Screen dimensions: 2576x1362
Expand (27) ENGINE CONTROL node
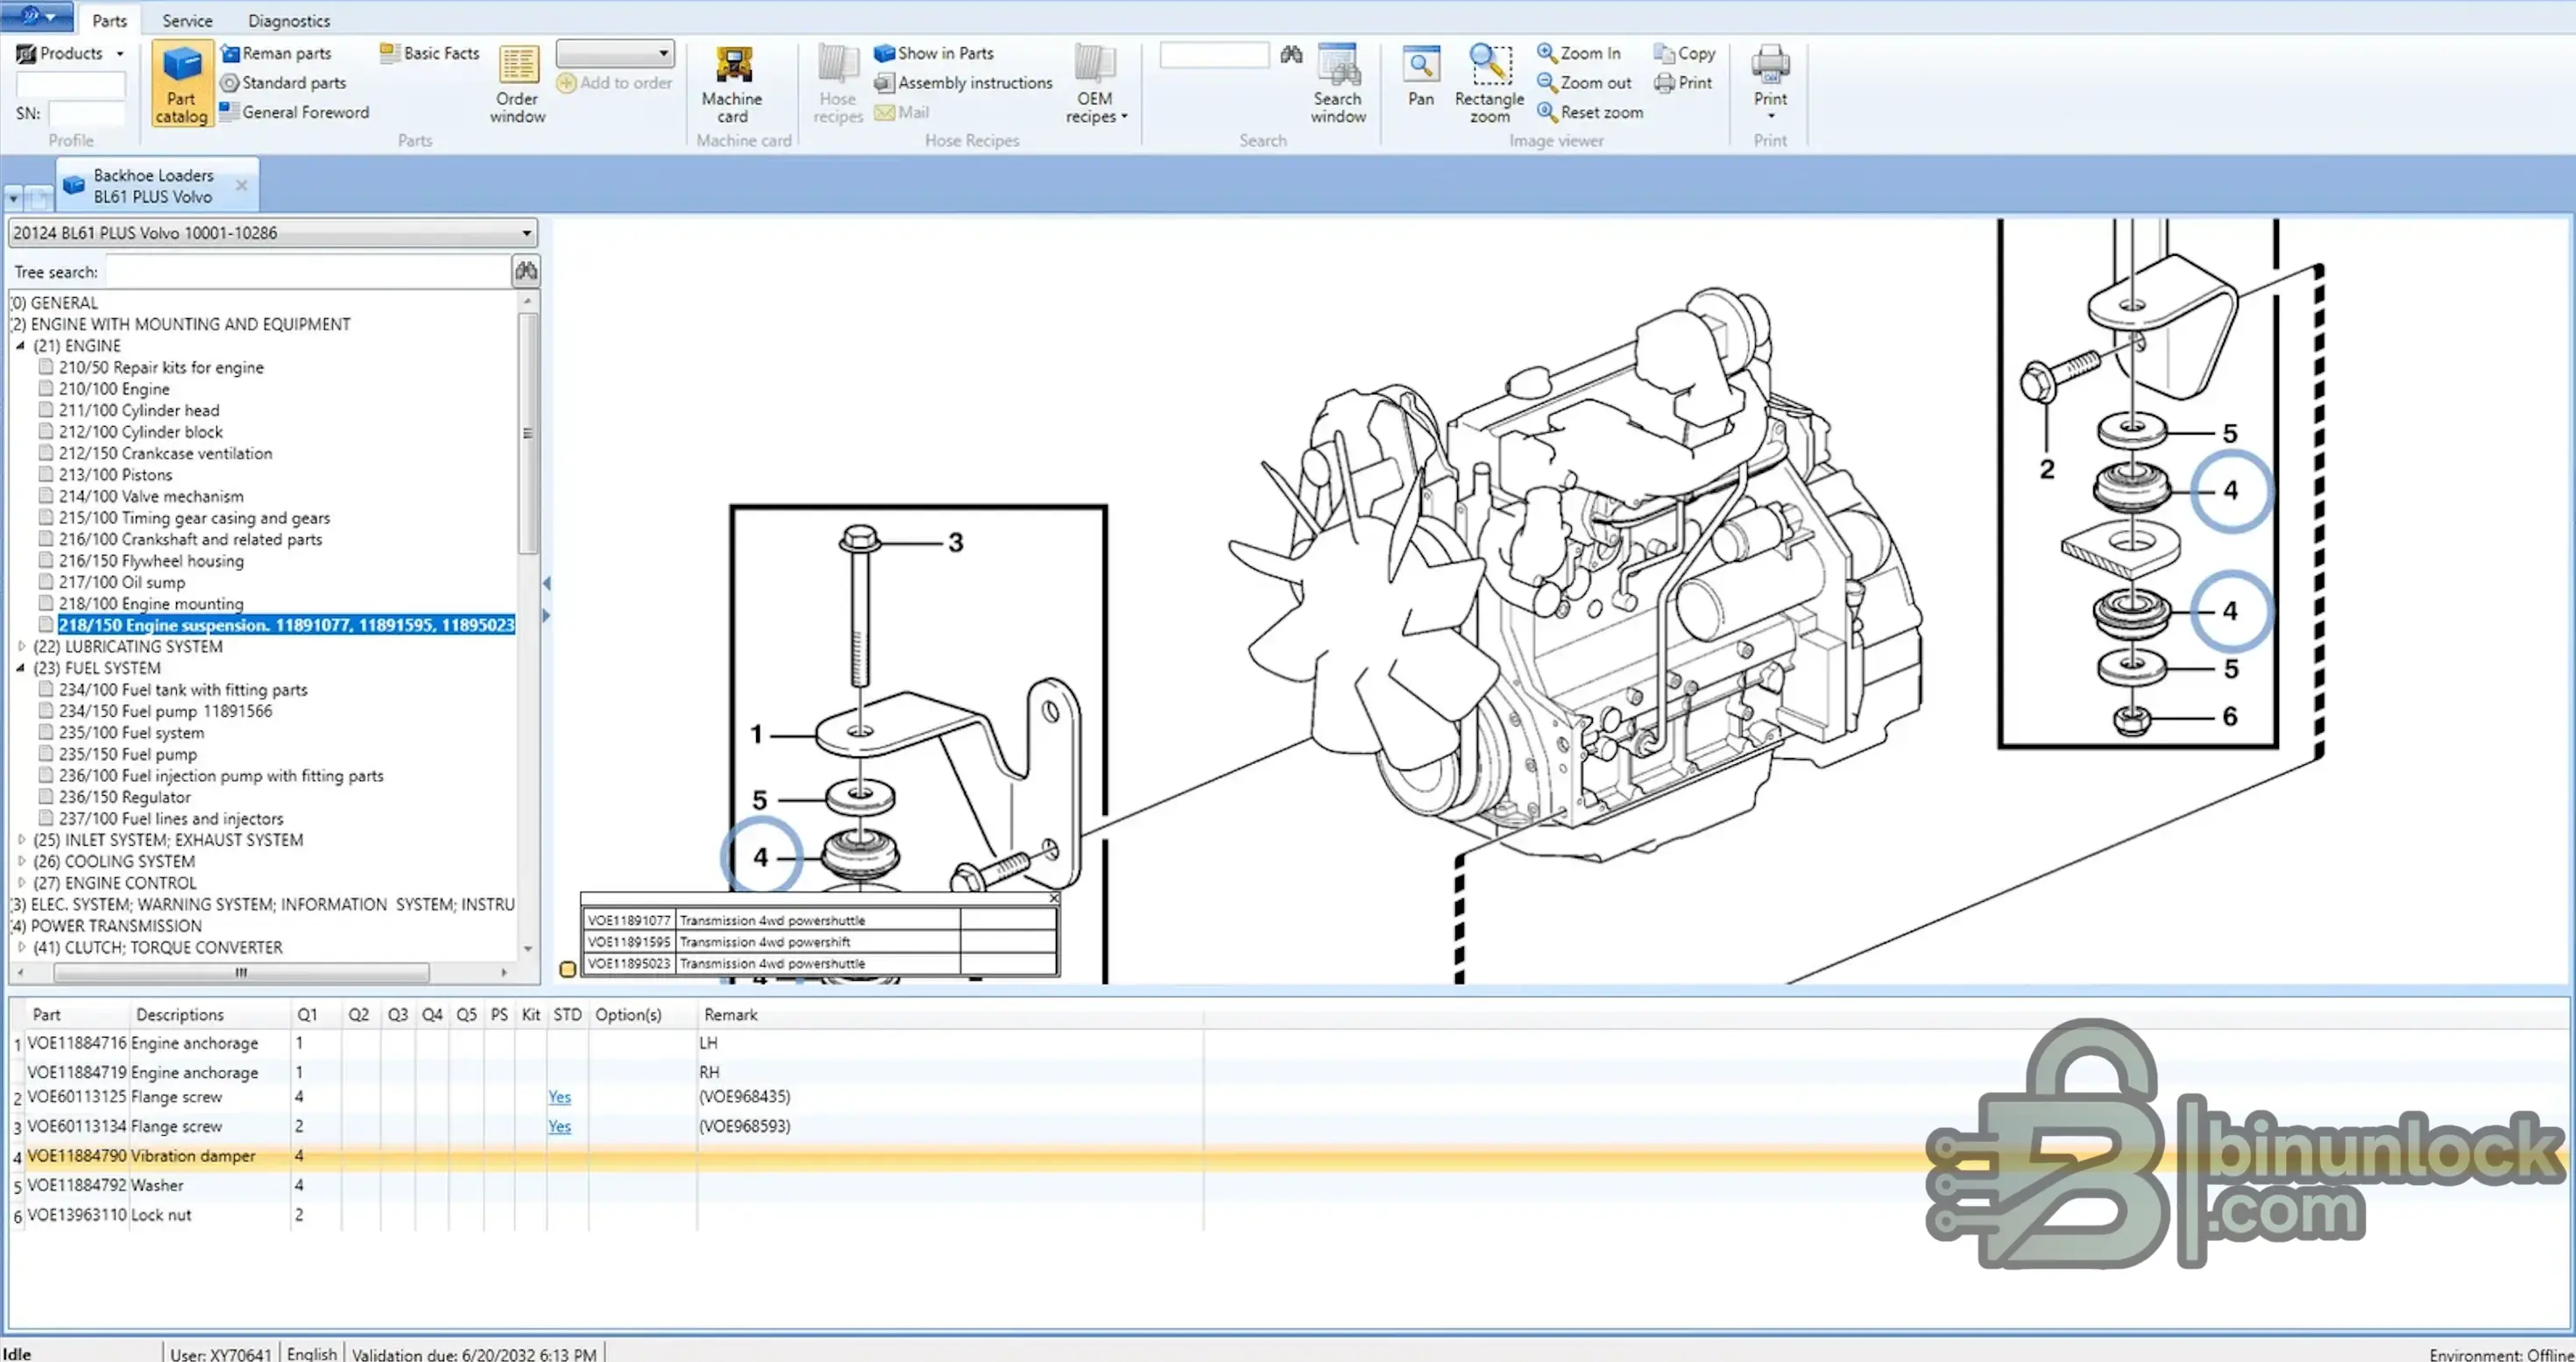pos(21,883)
